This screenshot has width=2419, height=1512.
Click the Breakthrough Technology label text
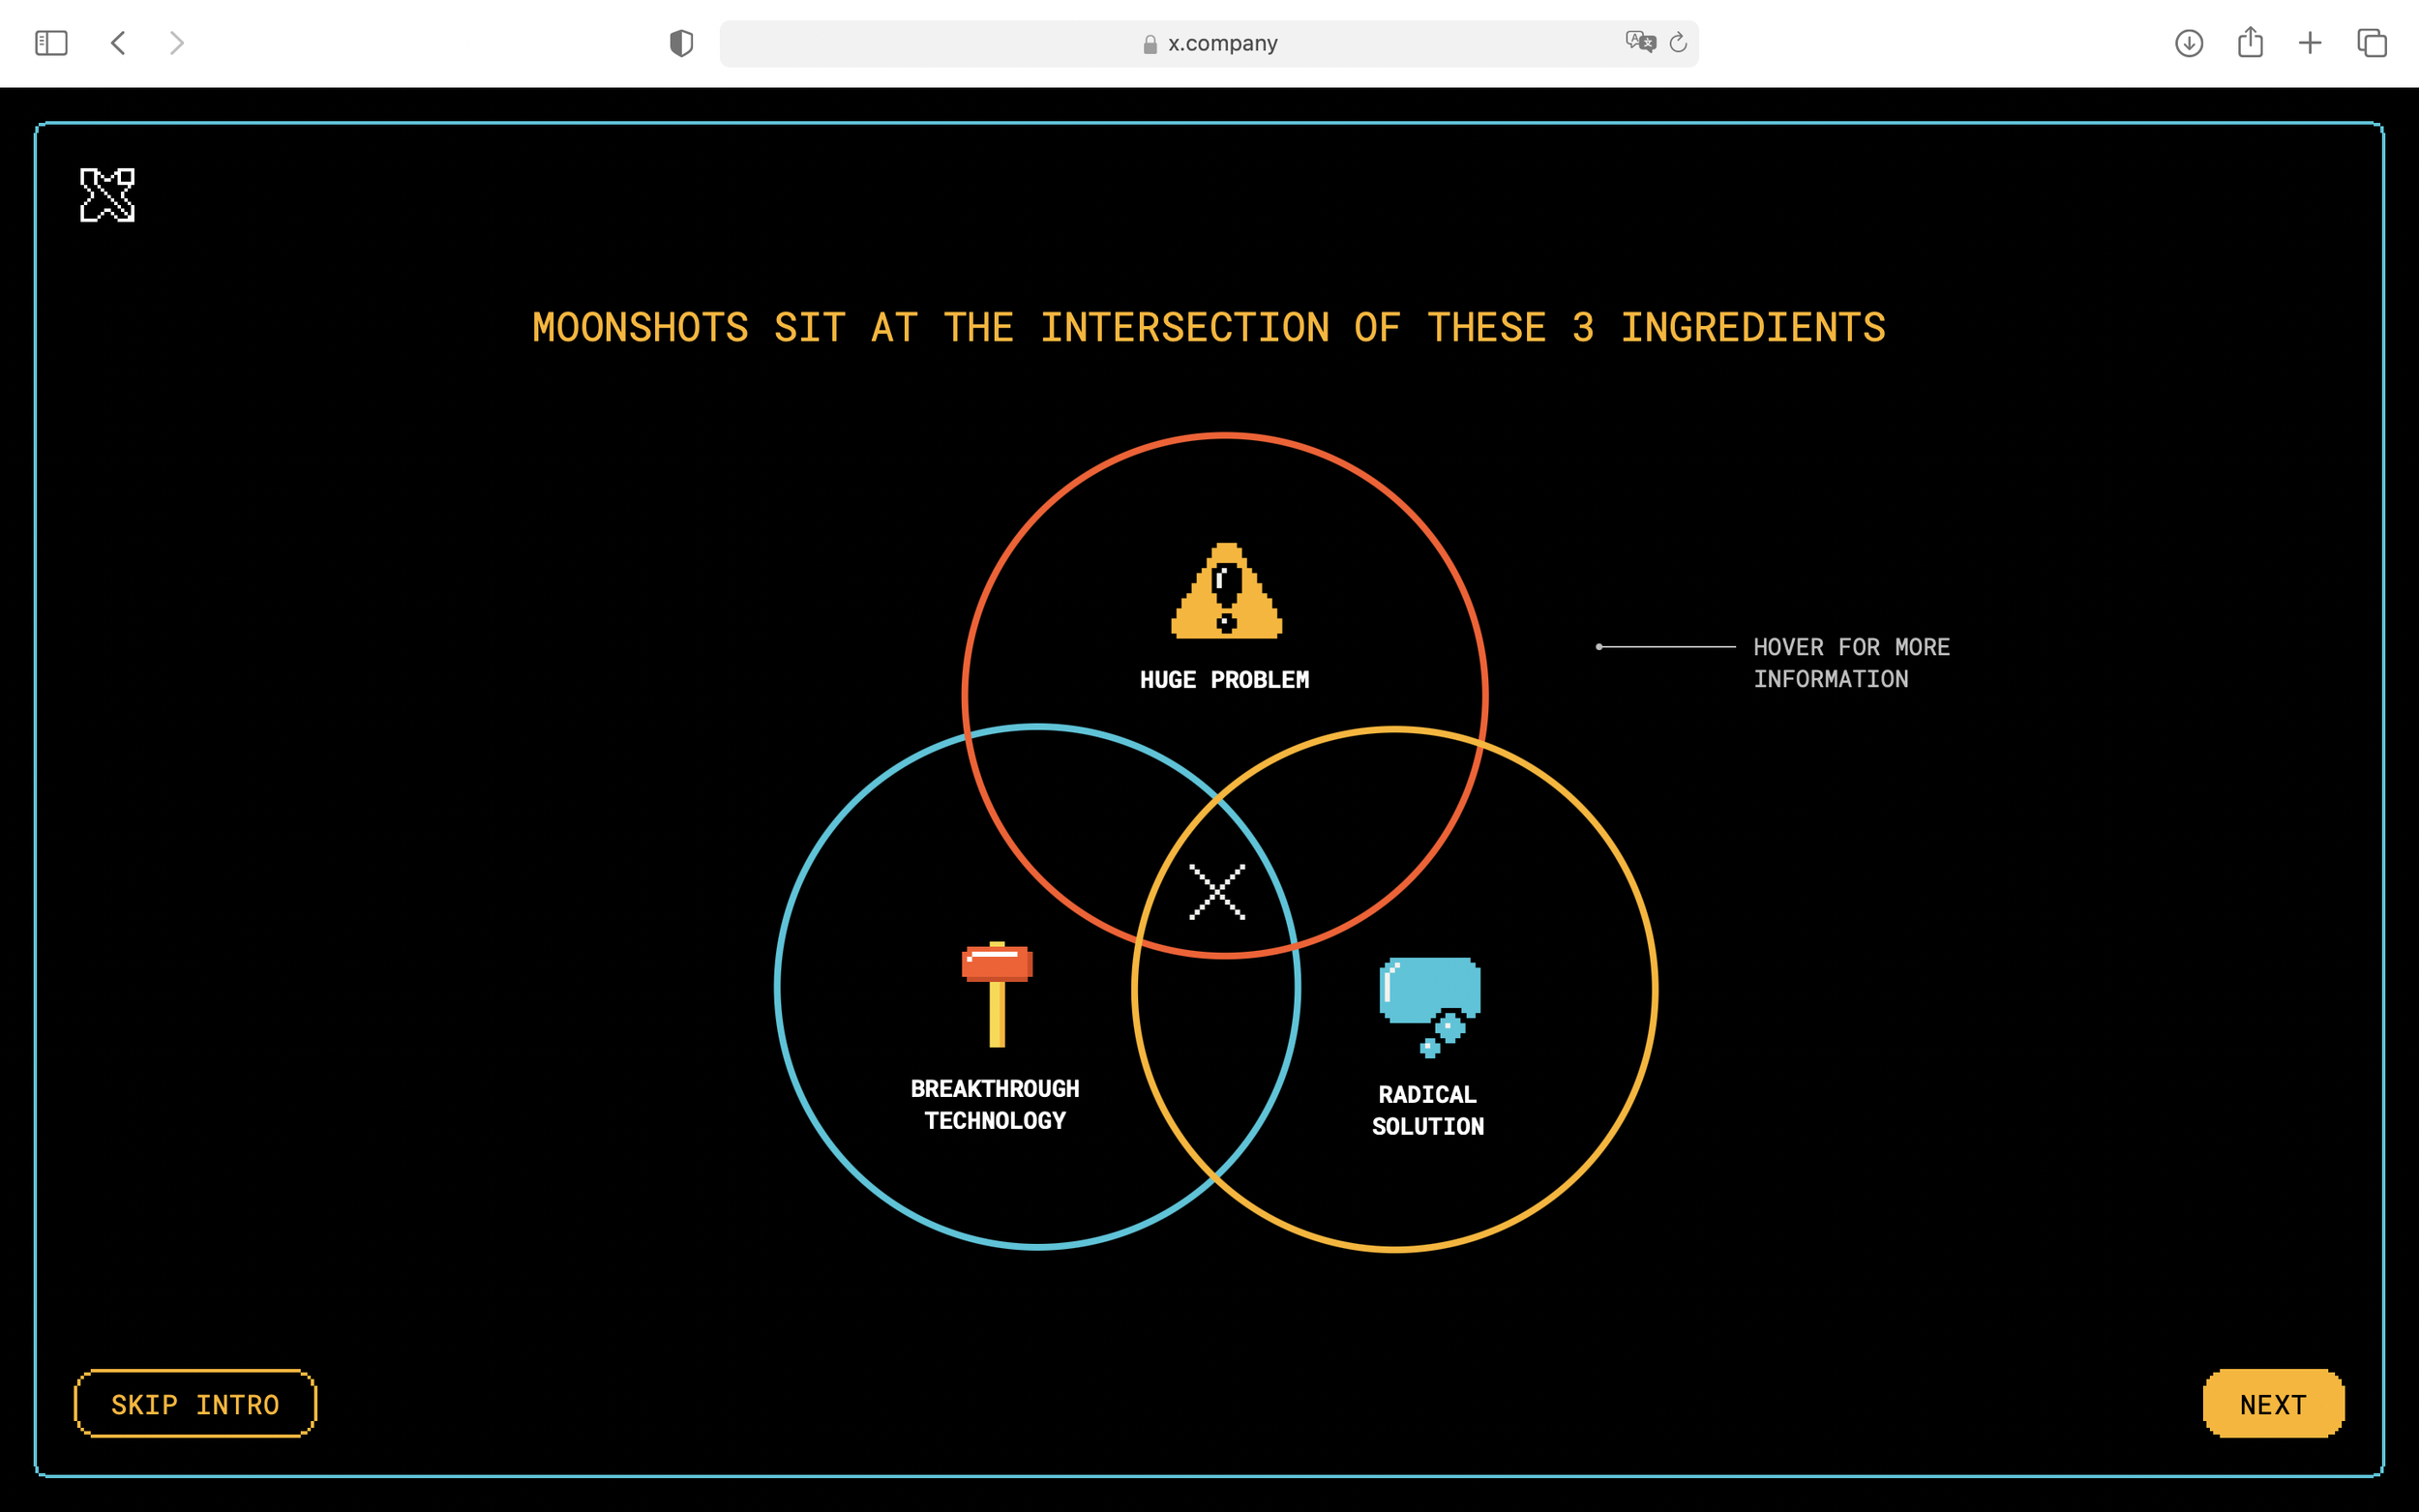click(x=995, y=1104)
